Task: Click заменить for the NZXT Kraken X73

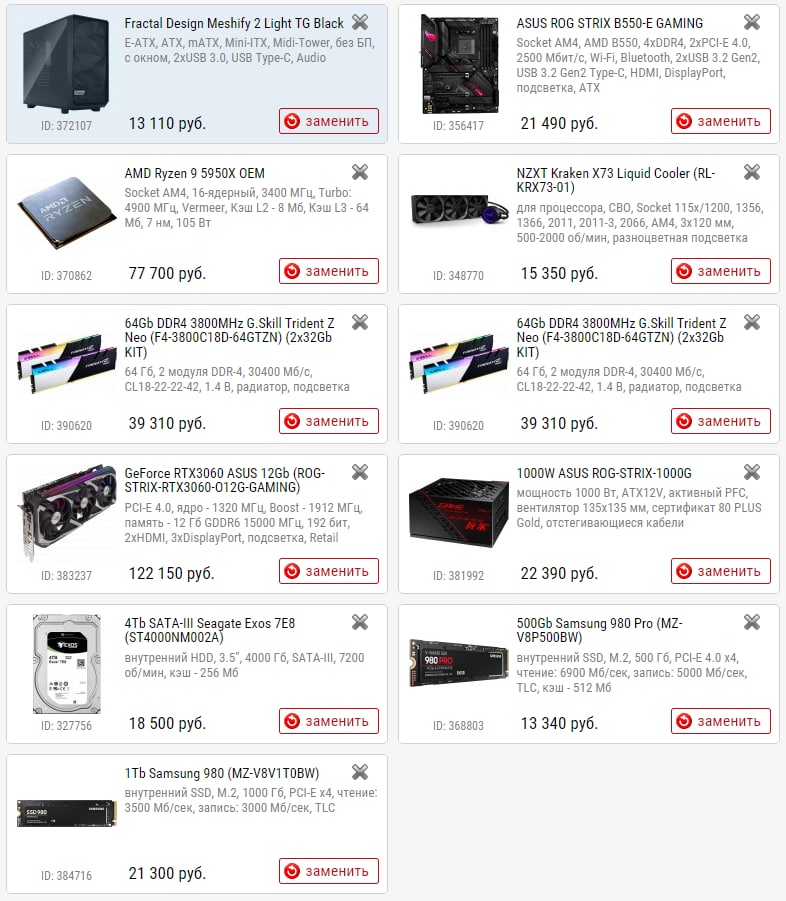Action: 720,271
